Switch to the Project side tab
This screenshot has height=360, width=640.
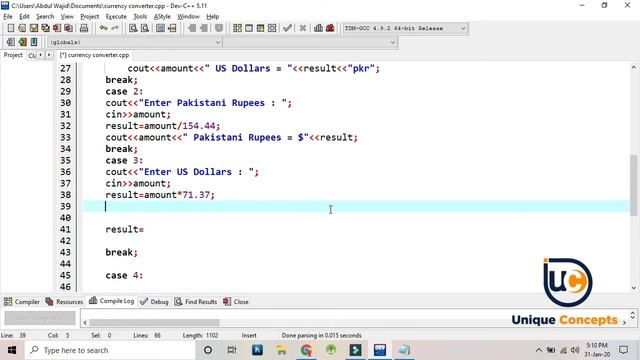click(13, 55)
